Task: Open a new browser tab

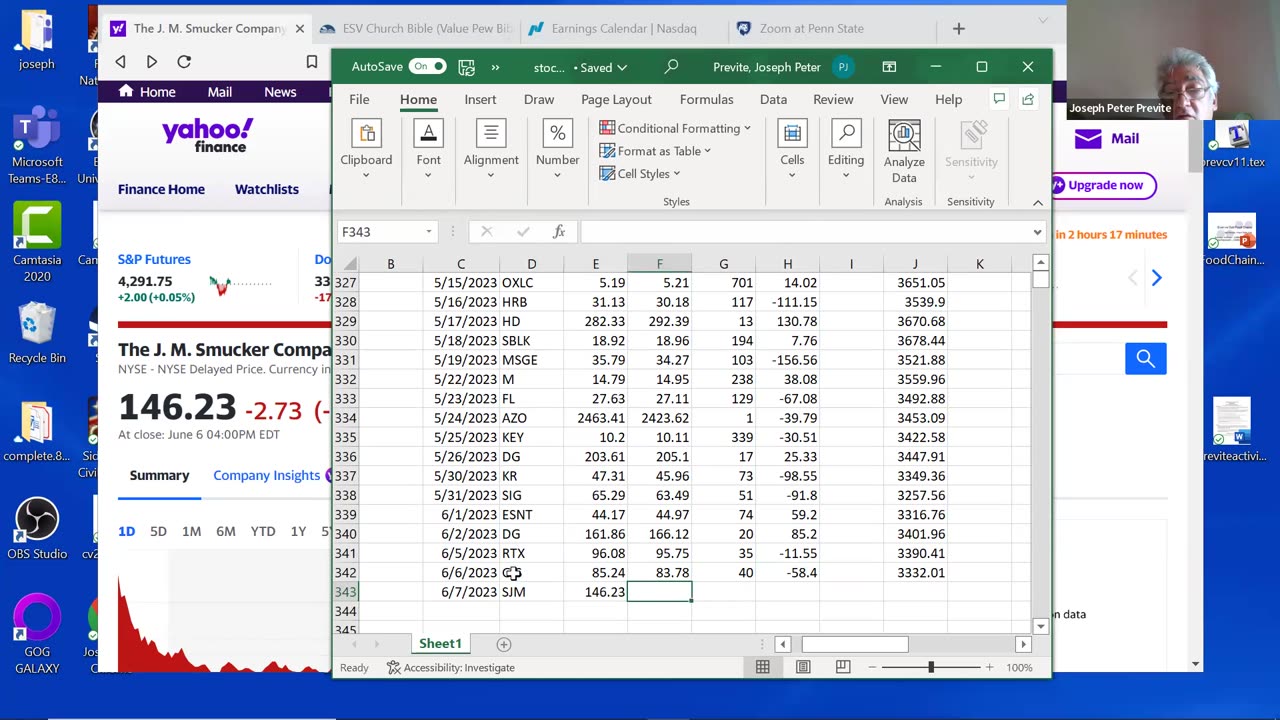Action: [959, 29]
